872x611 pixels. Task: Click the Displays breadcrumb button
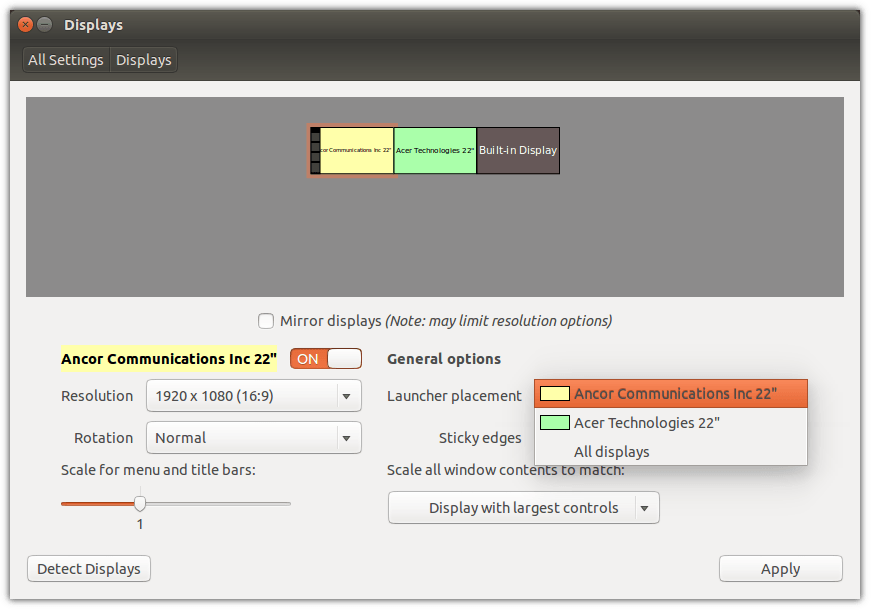point(143,60)
